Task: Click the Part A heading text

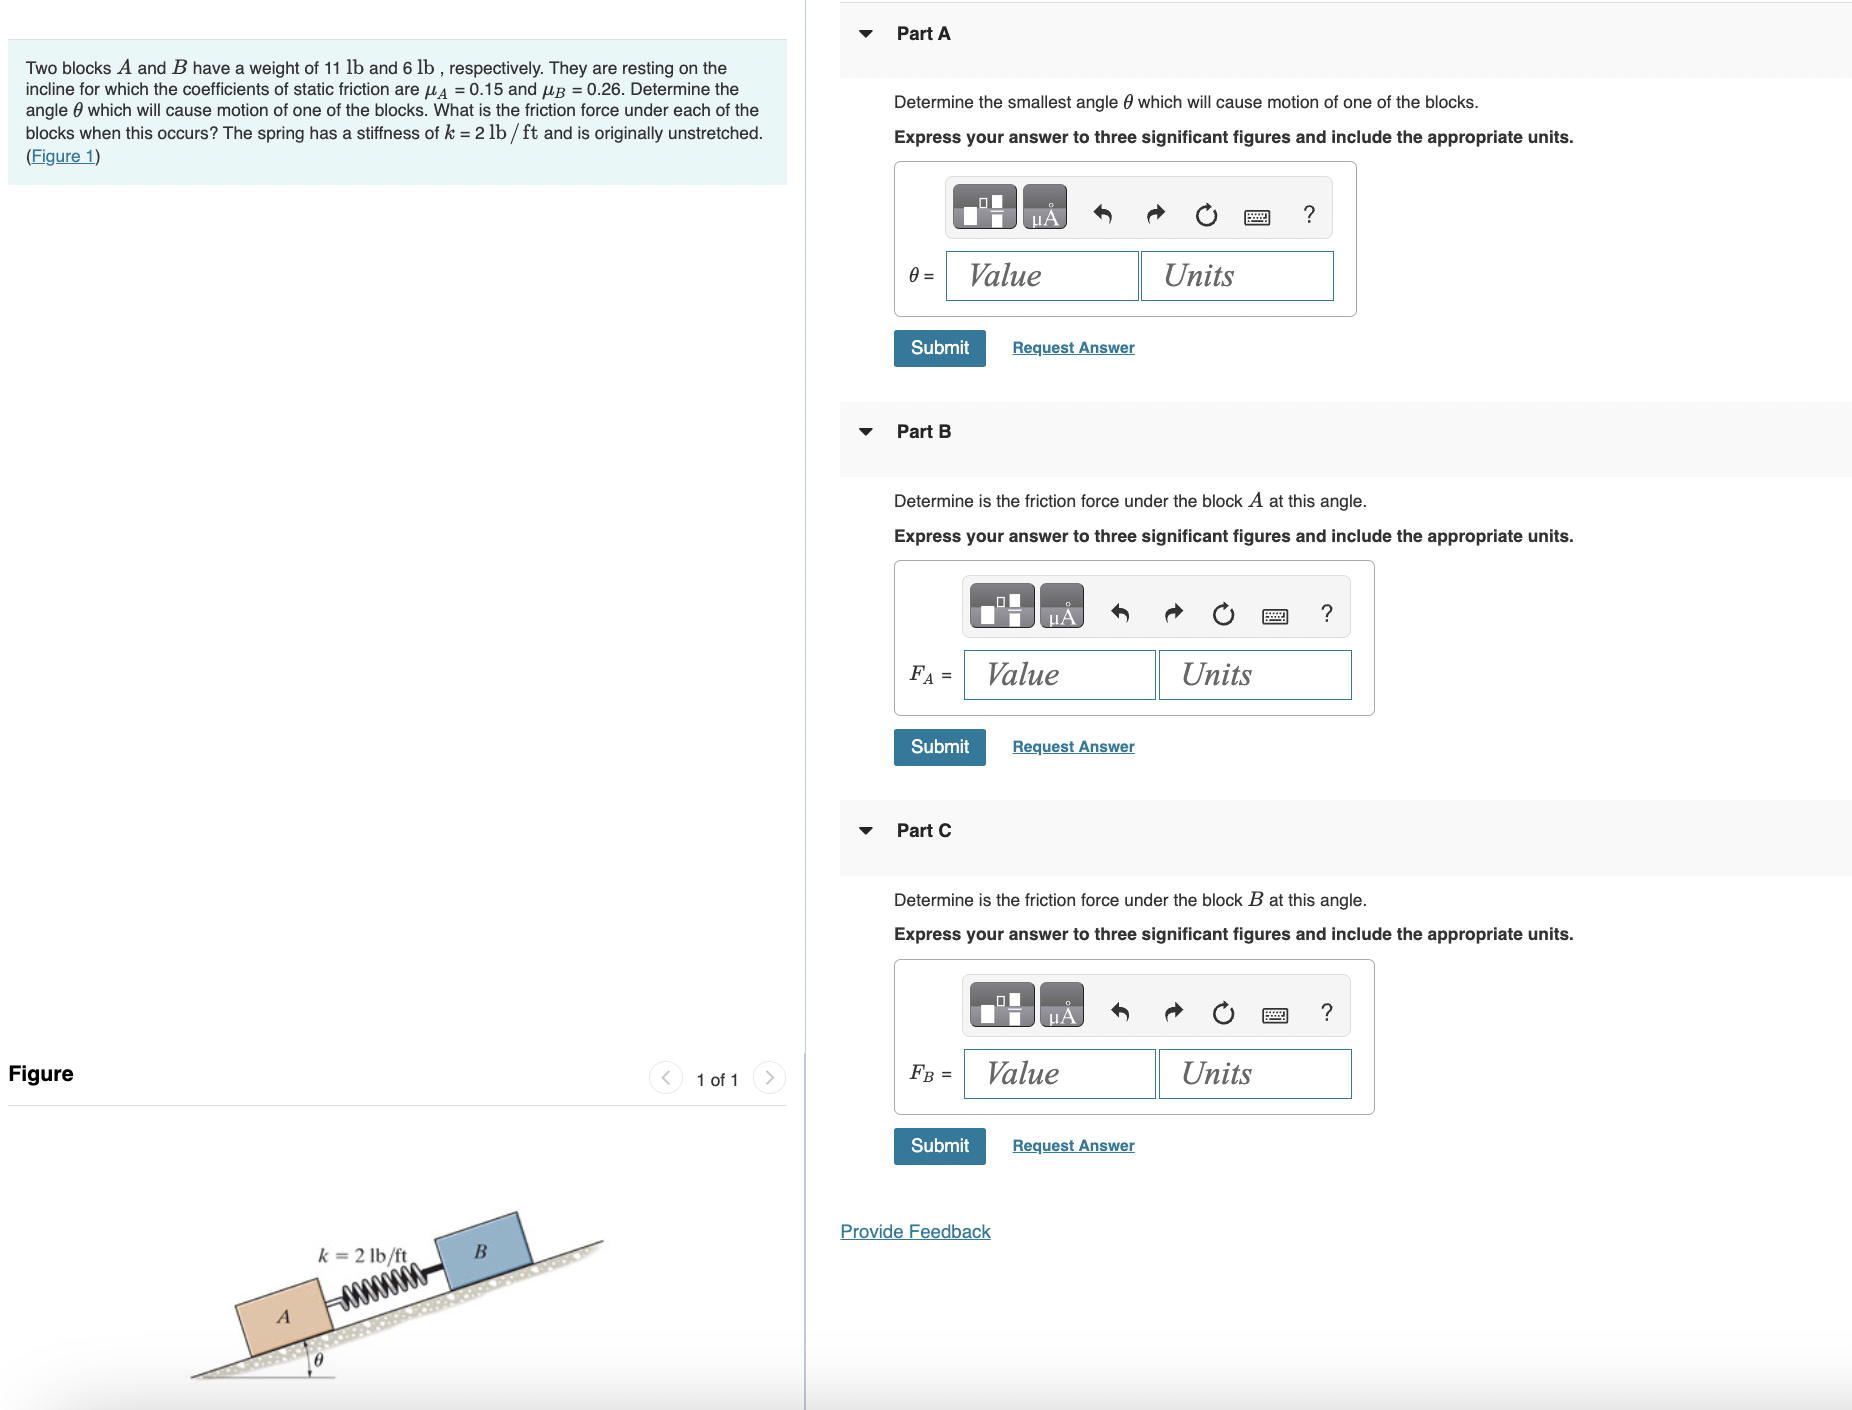Action: [923, 34]
